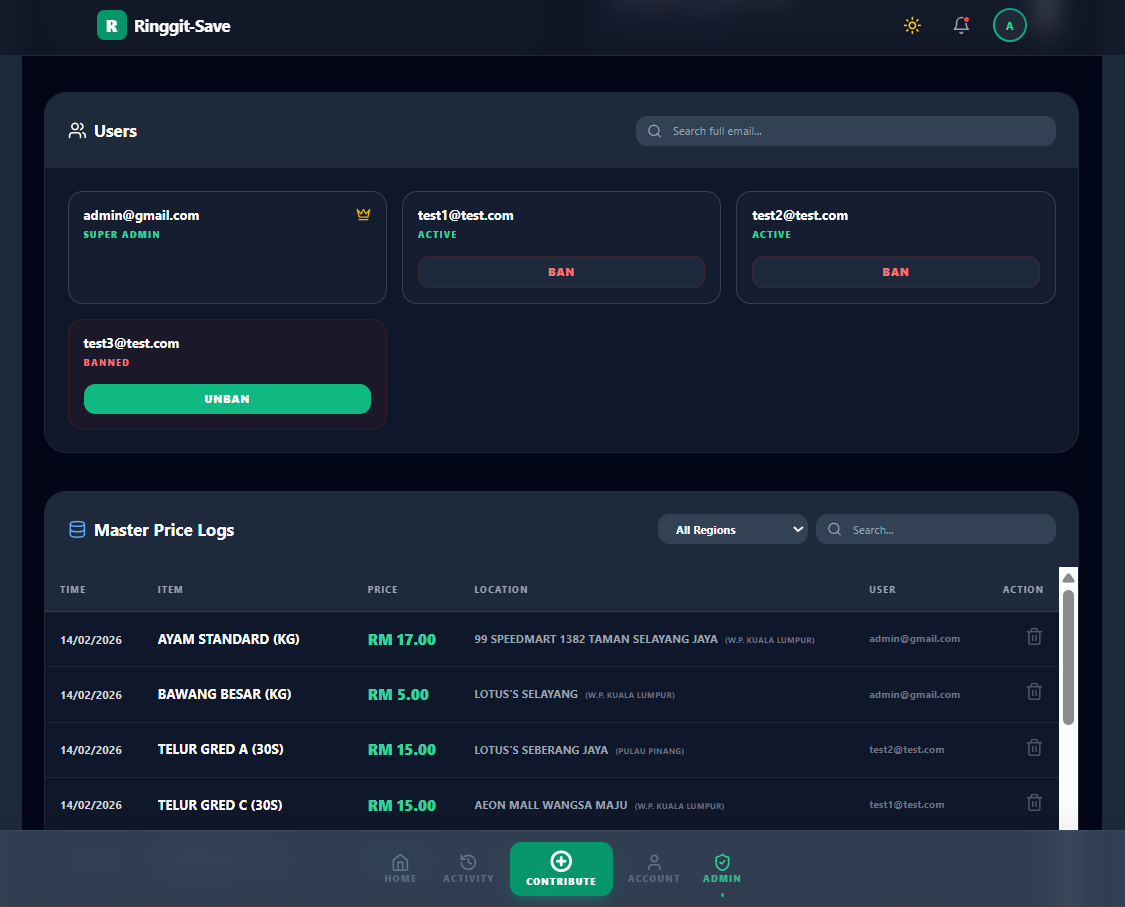The height and width of the screenshot is (907, 1125).
Task: Unban user test3@test.com
Action: [x=227, y=399]
